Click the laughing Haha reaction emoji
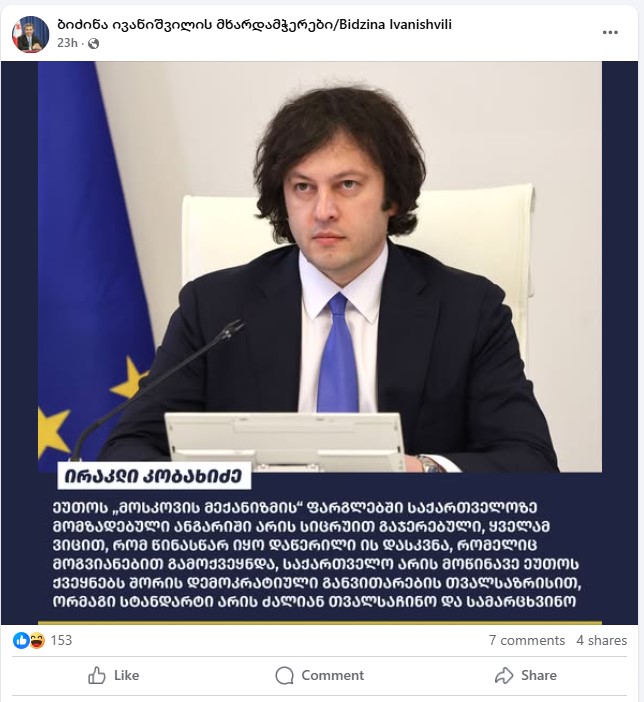The image size is (644, 702). click(x=37, y=641)
